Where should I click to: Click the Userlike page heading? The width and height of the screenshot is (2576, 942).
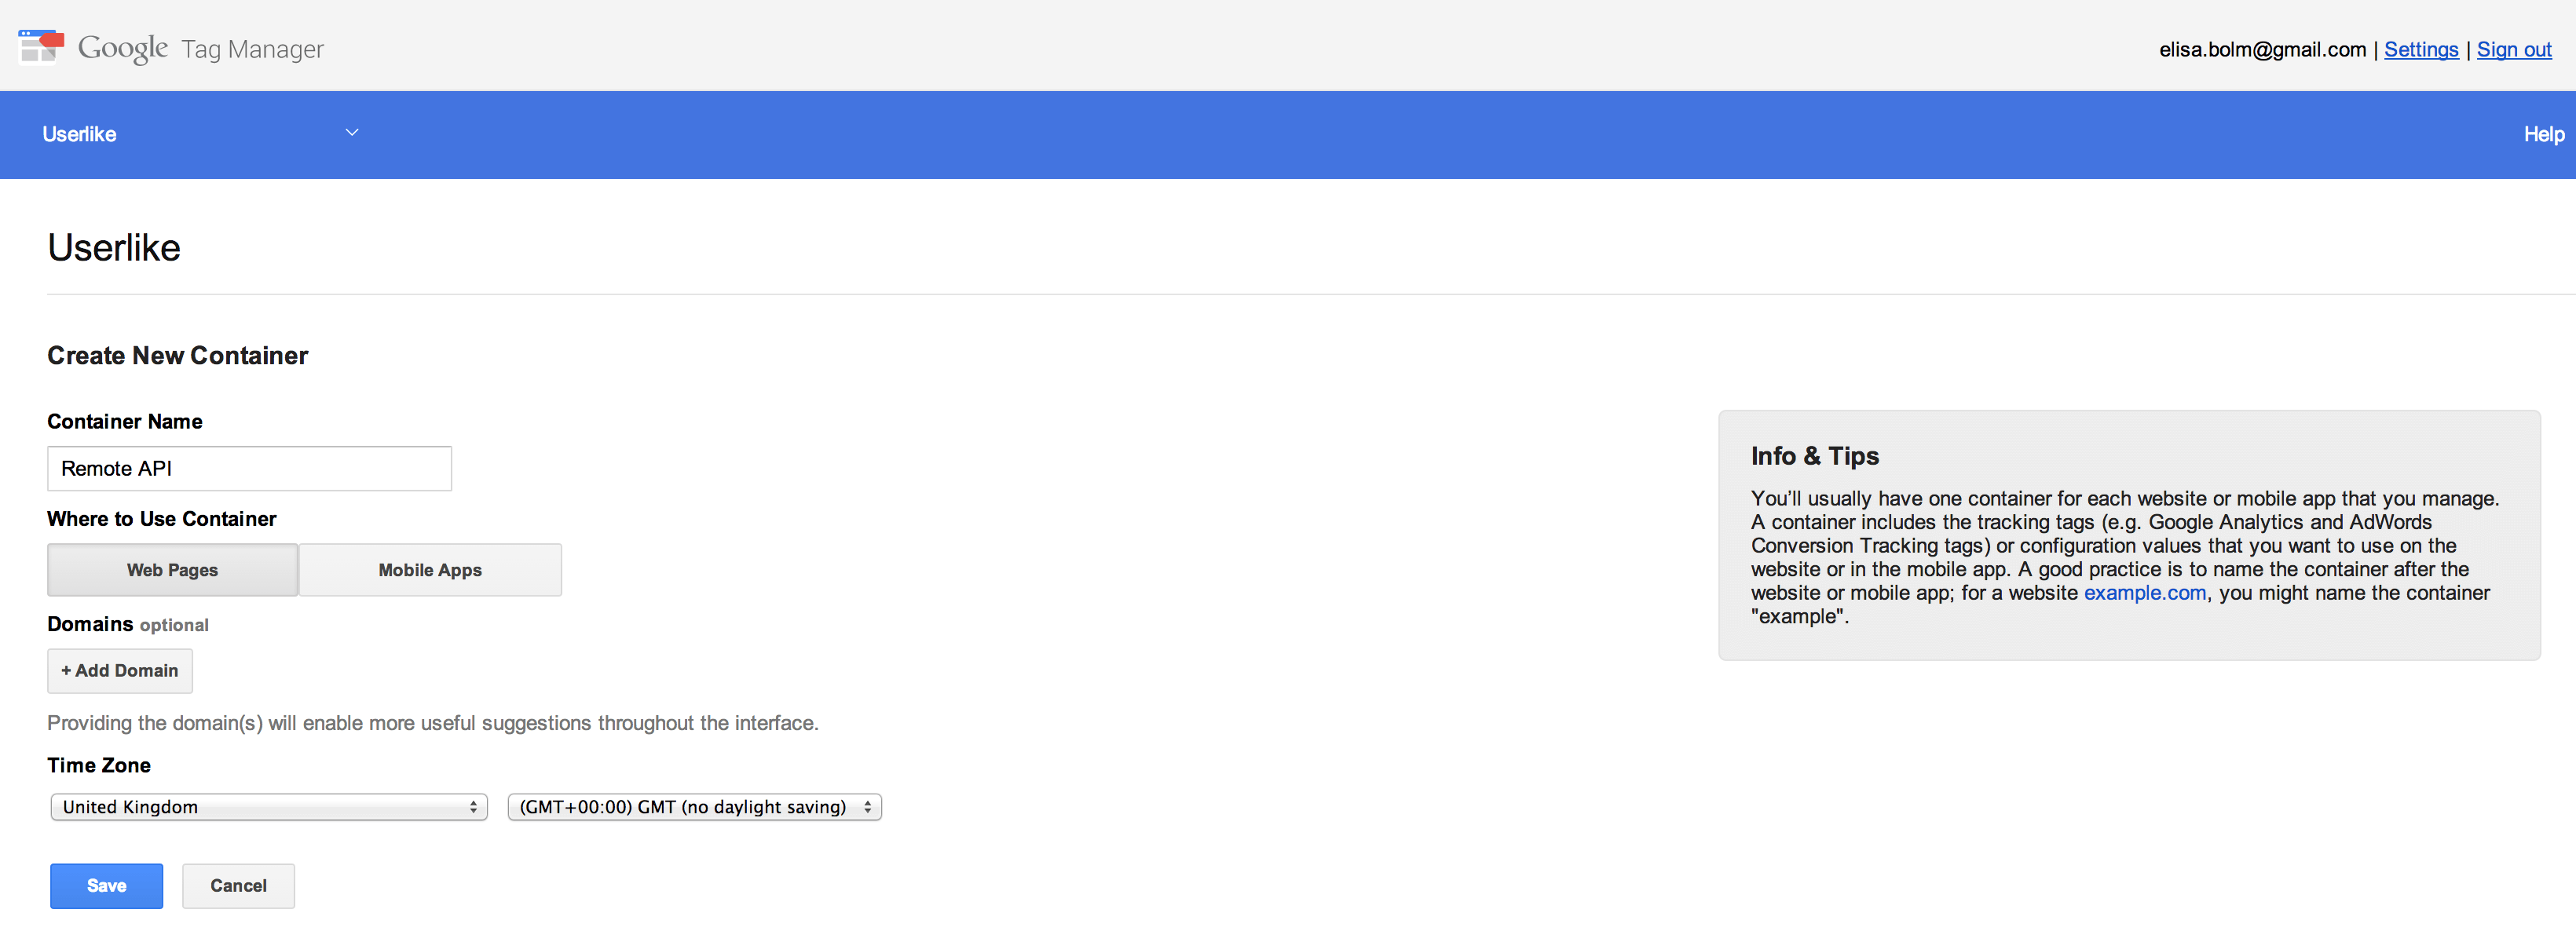point(114,248)
